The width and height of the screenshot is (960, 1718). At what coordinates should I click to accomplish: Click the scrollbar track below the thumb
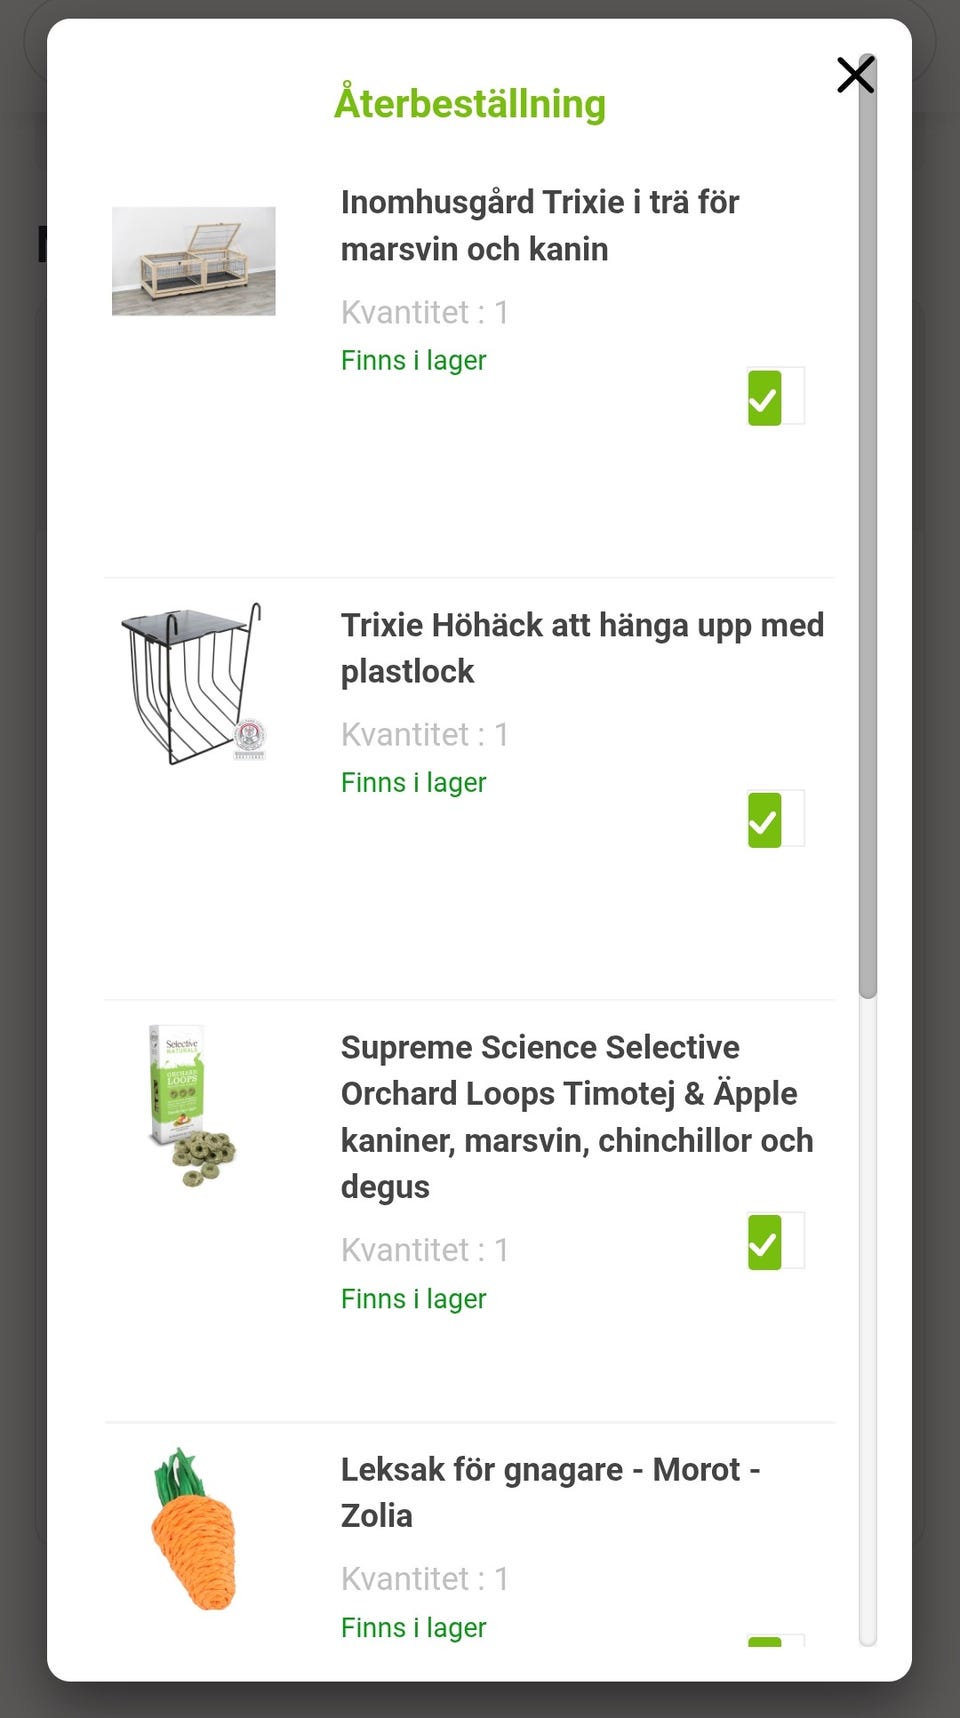868,1320
